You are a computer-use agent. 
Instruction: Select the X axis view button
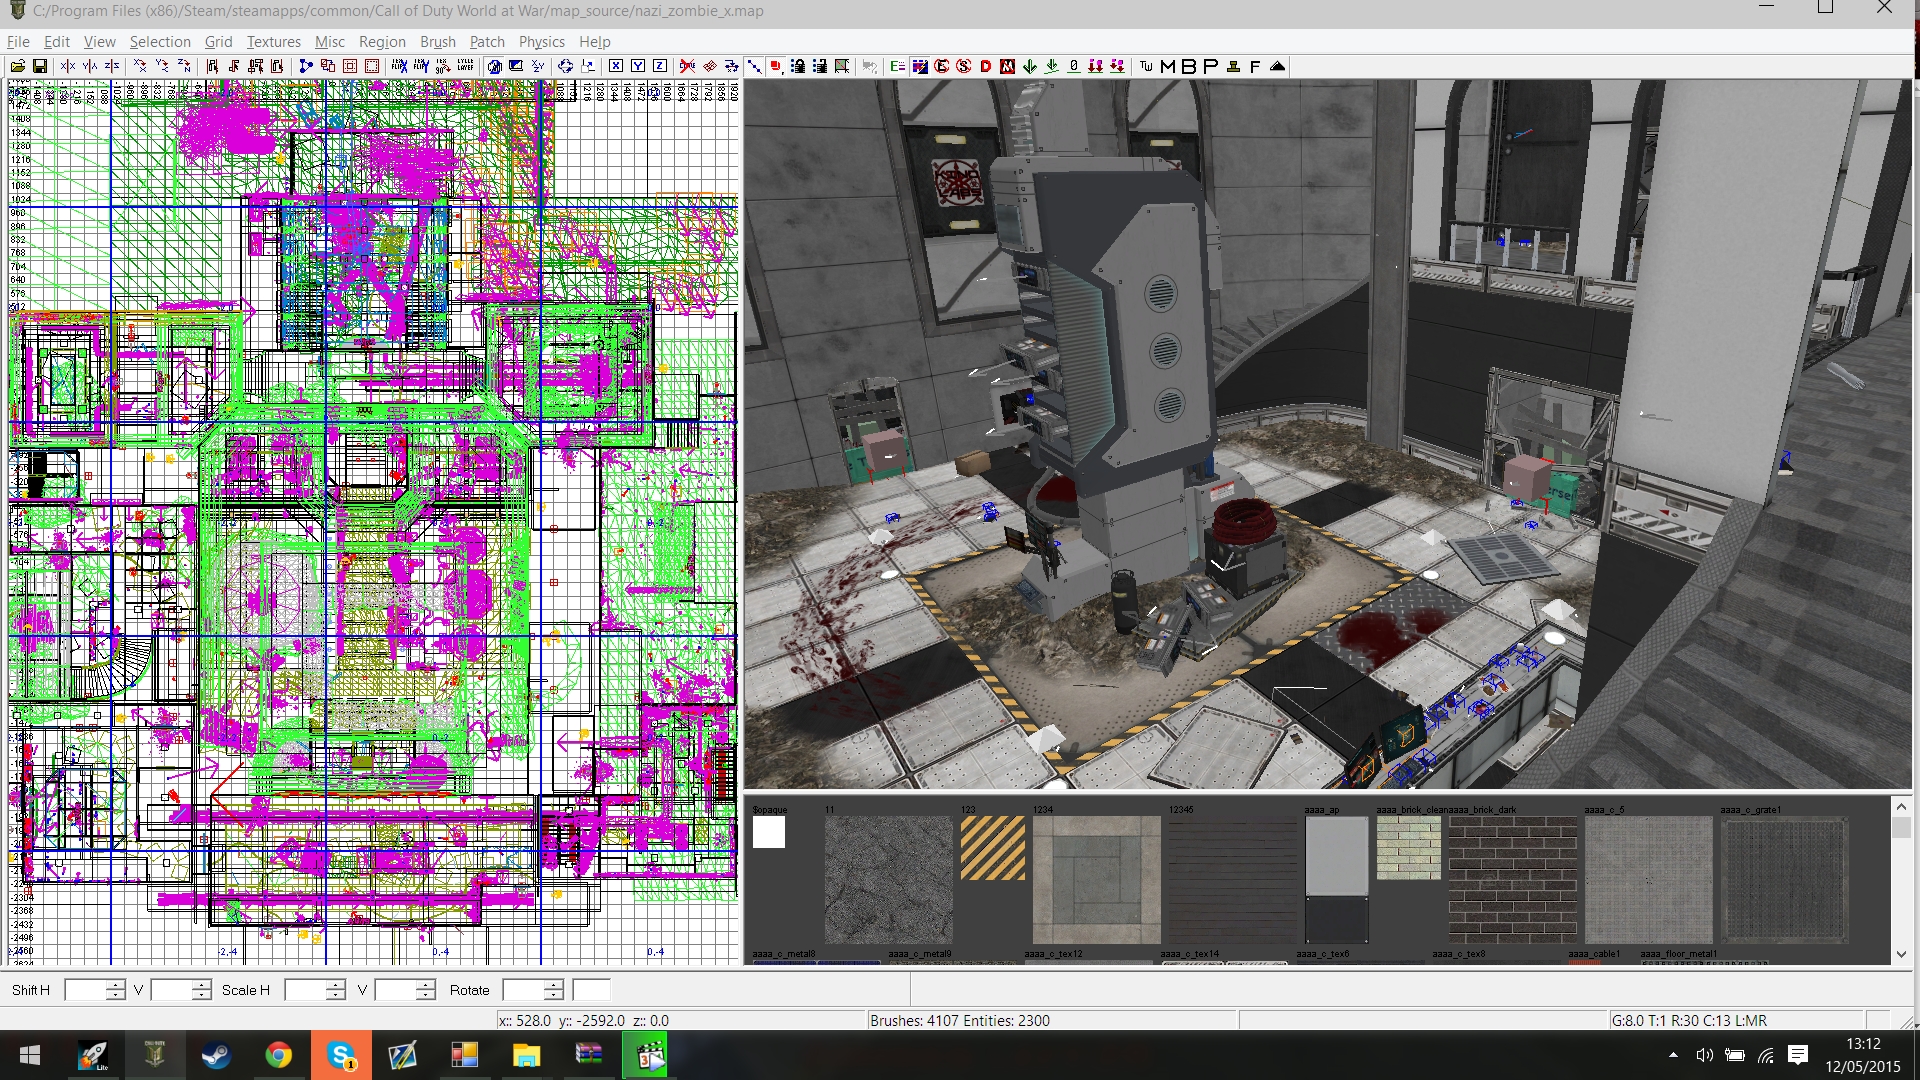[x=616, y=66]
